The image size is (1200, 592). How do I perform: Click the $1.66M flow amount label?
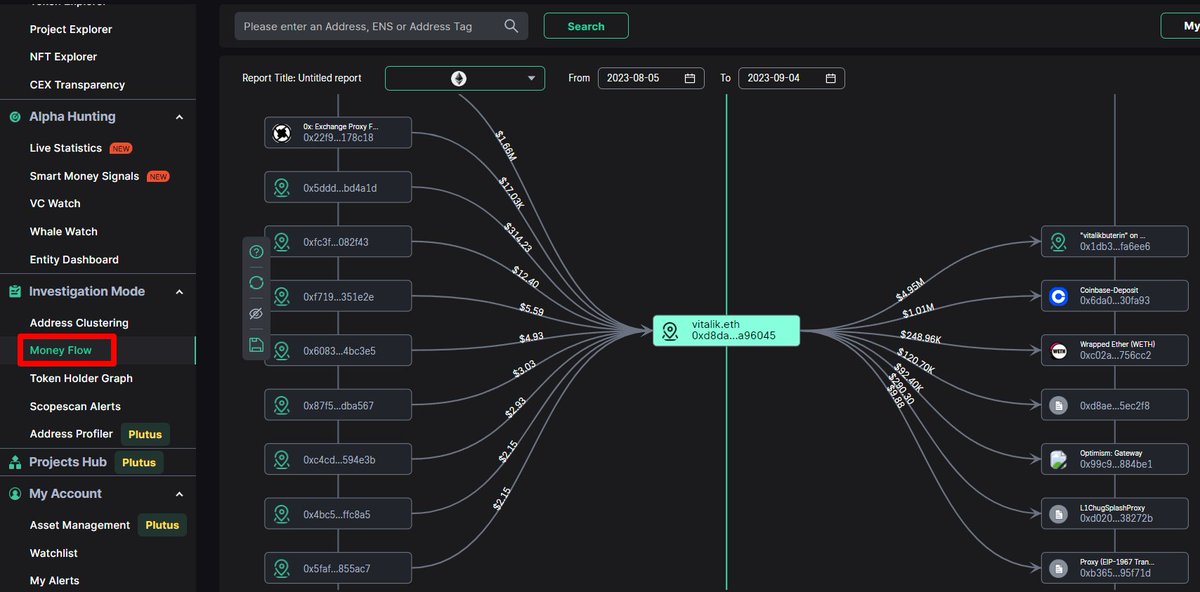[506, 147]
